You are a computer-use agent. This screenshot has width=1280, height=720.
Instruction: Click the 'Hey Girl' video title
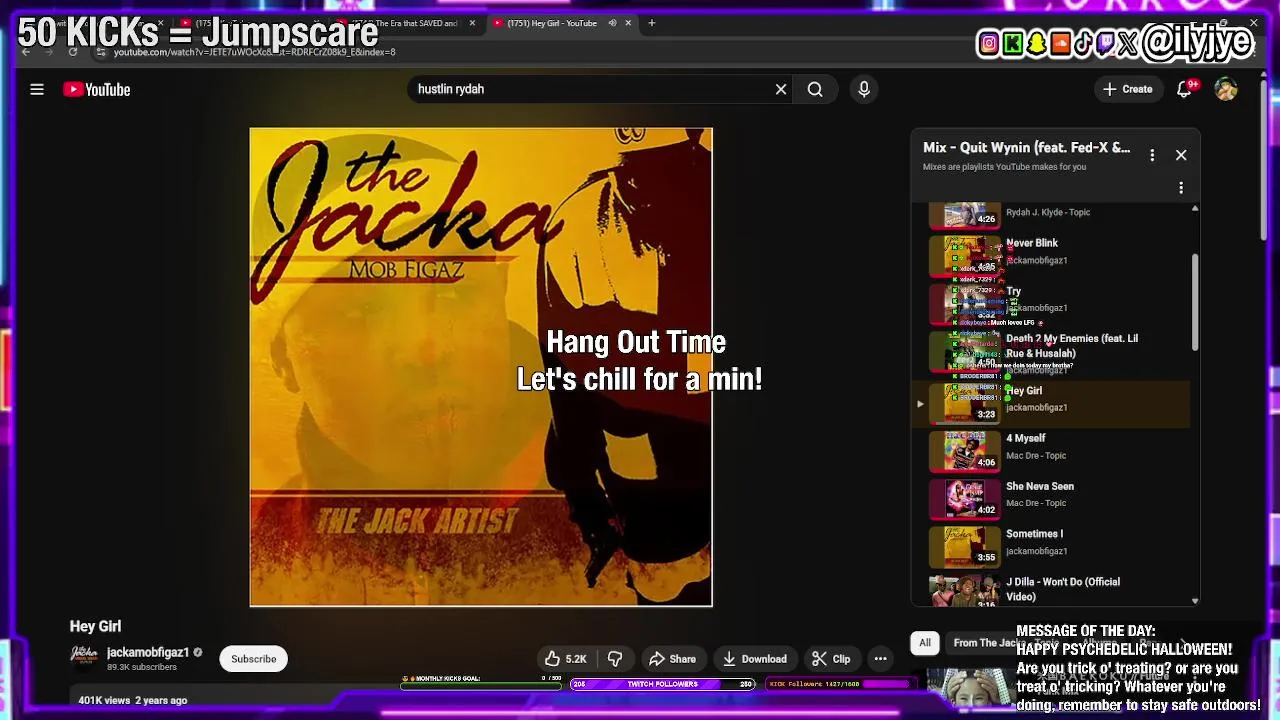[x=95, y=626]
